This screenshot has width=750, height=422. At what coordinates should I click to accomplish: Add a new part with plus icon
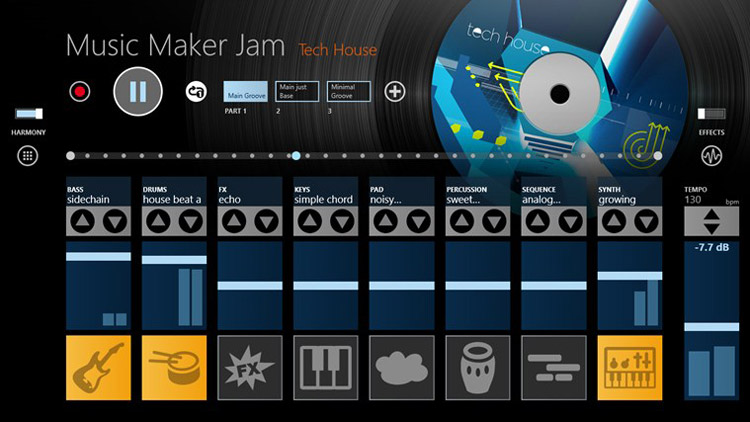pyautogui.click(x=395, y=91)
